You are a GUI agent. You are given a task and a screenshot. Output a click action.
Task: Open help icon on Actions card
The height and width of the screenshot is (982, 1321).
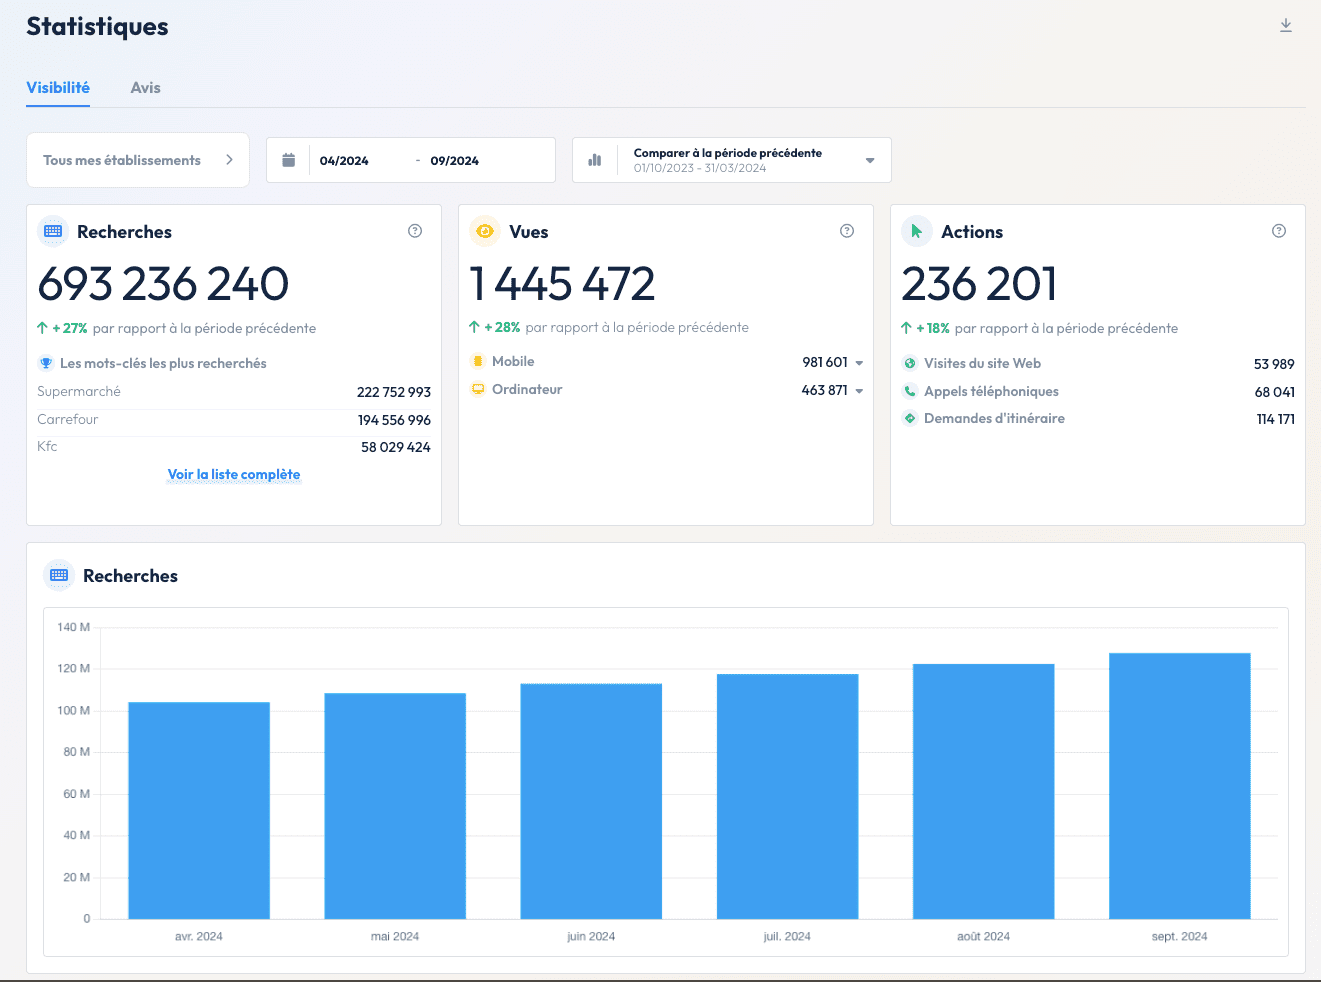1279,231
